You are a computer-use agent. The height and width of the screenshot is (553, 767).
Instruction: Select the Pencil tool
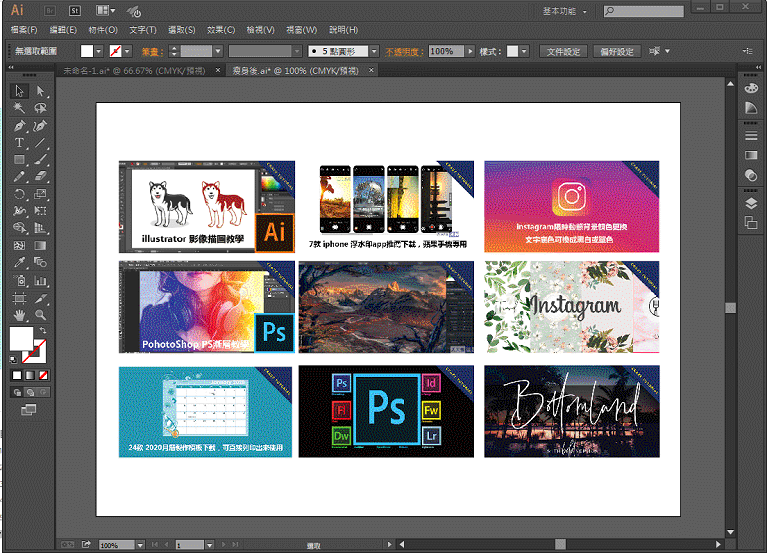click(x=19, y=177)
